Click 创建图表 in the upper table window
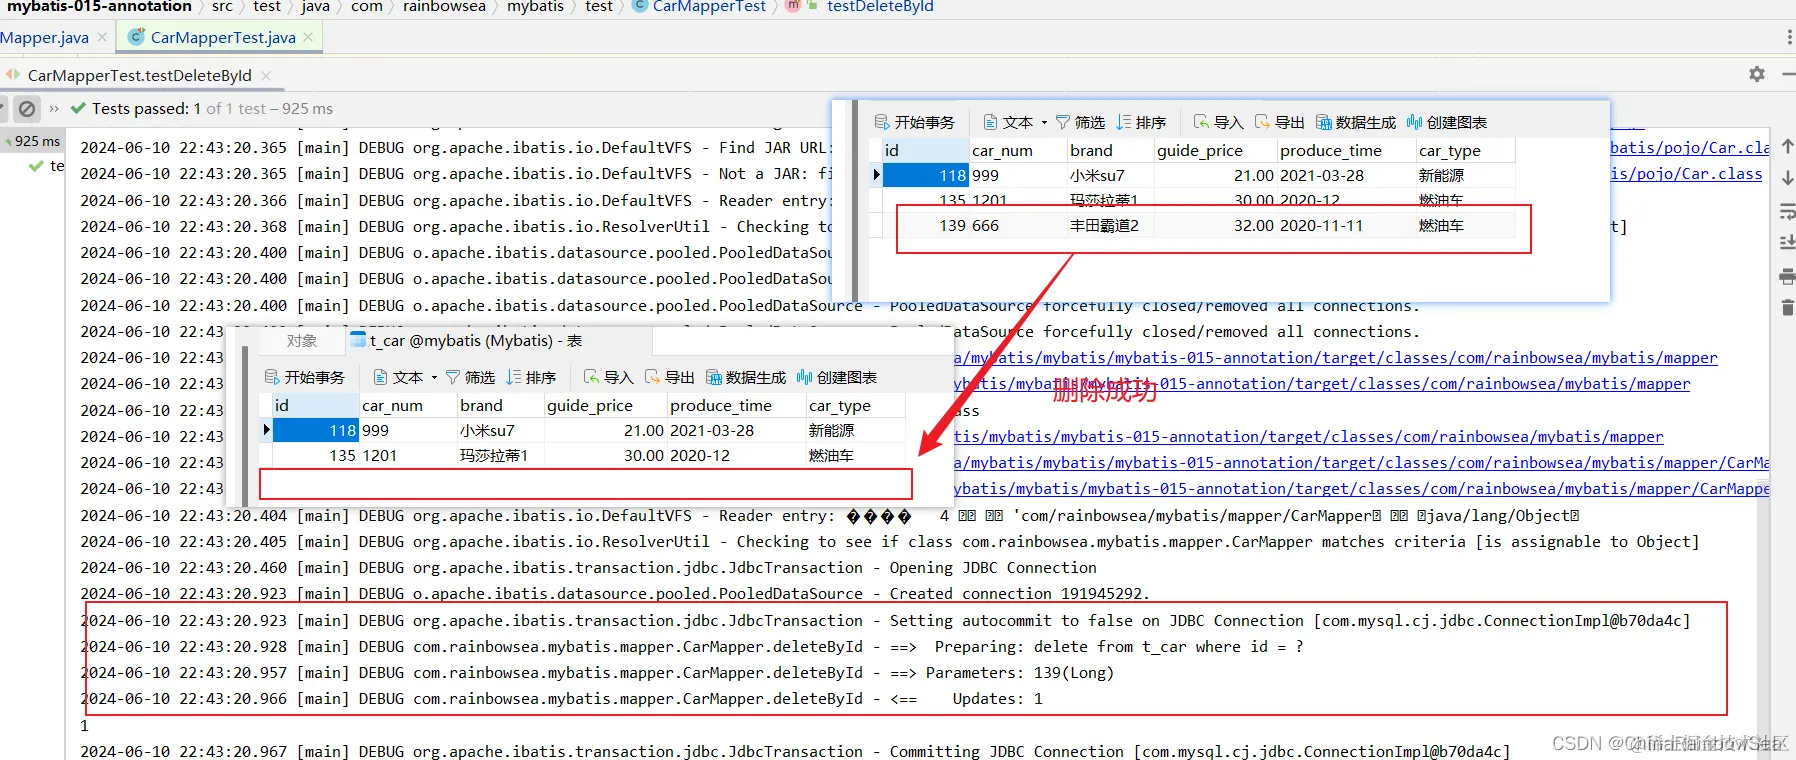Image resolution: width=1796 pixels, height=760 pixels. (x=1447, y=122)
